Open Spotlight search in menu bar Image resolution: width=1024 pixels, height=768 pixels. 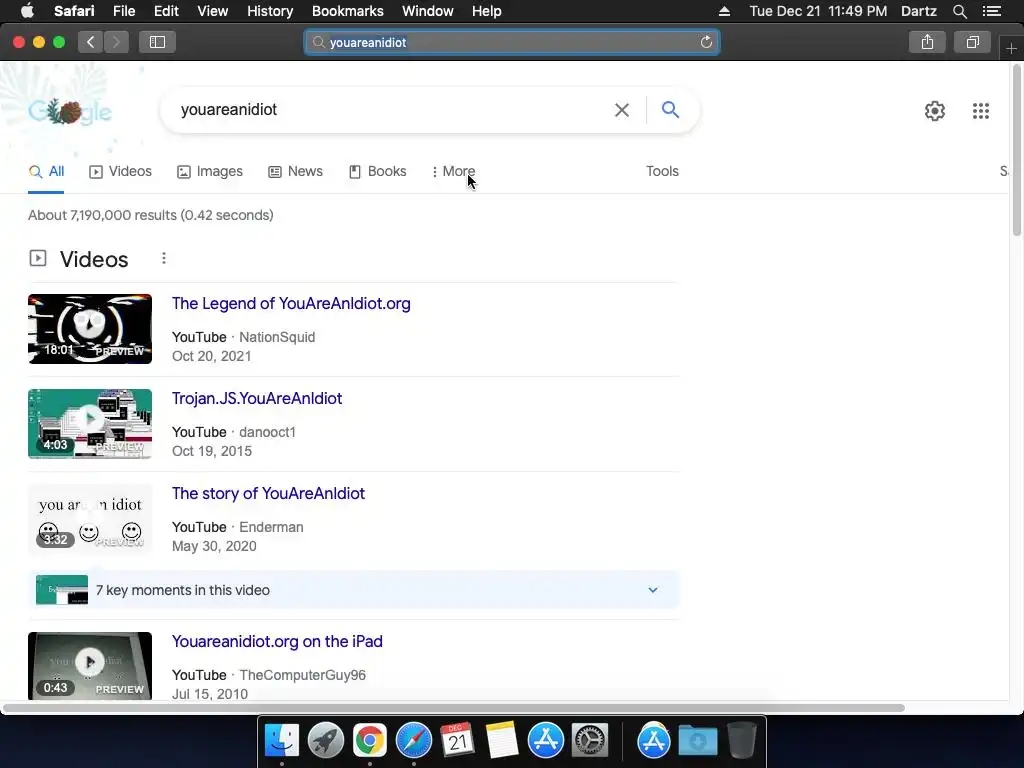[959, 11]
